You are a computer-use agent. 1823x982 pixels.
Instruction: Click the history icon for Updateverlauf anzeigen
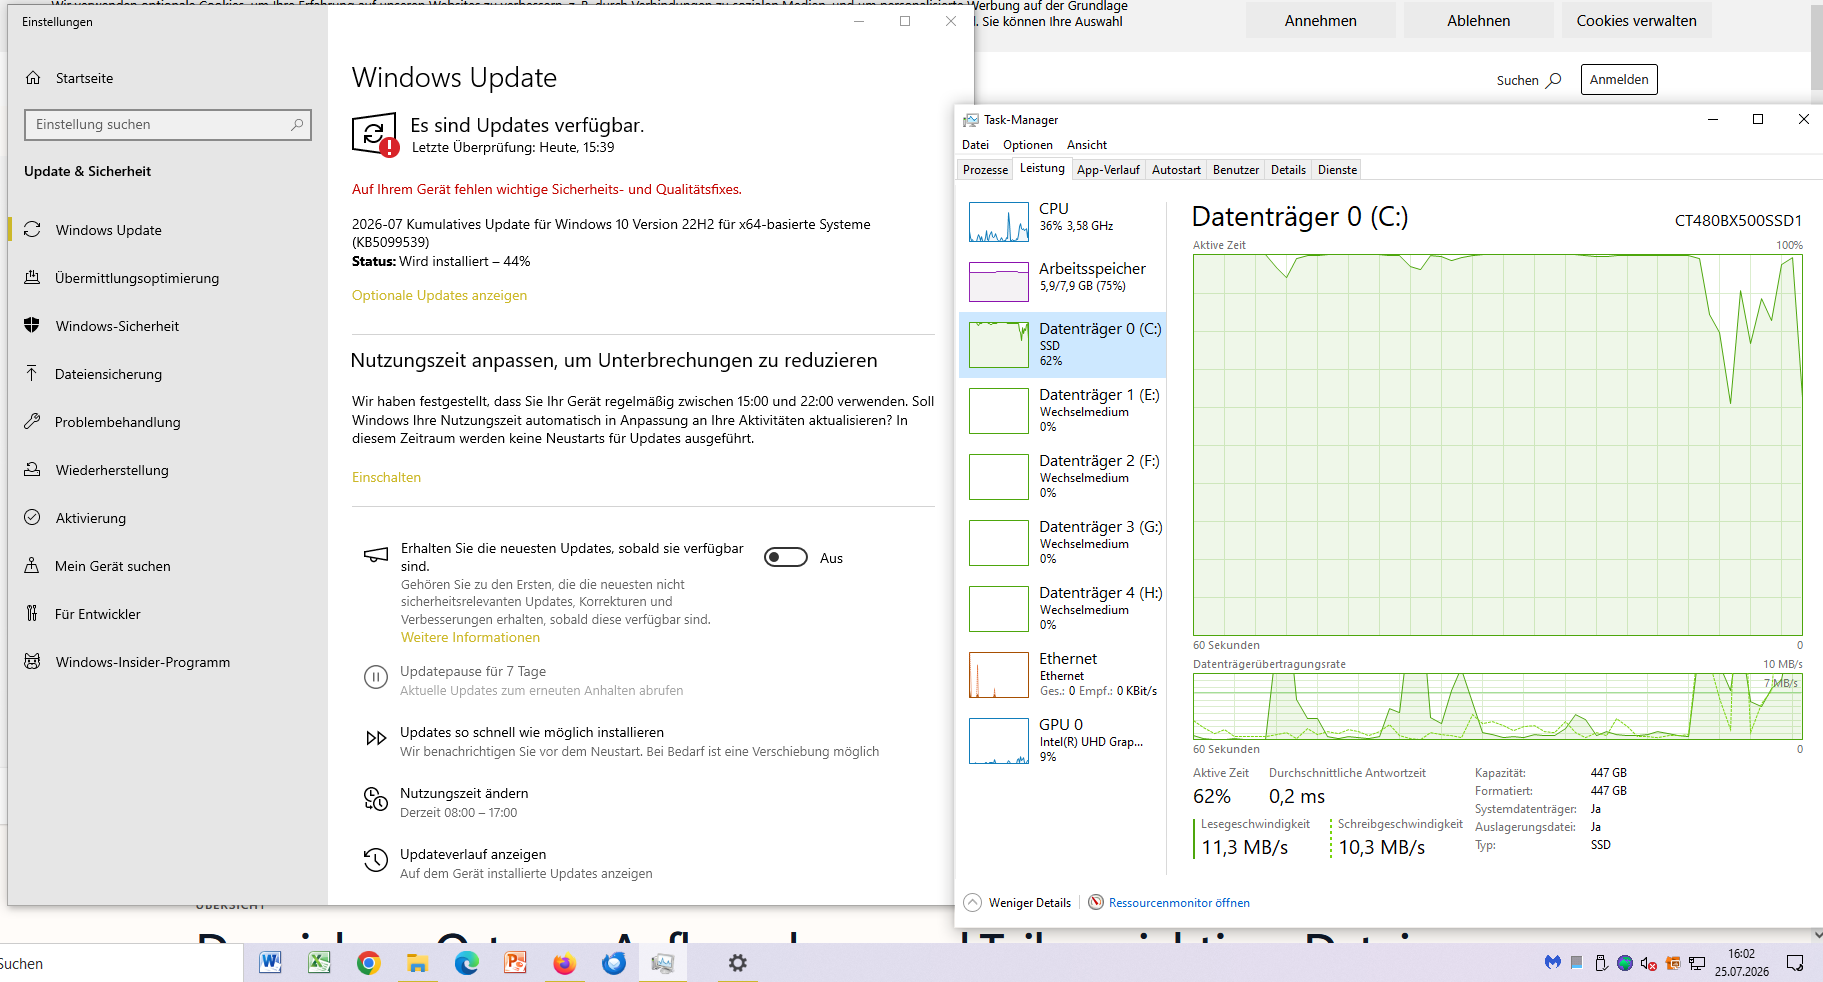(375, 860)
